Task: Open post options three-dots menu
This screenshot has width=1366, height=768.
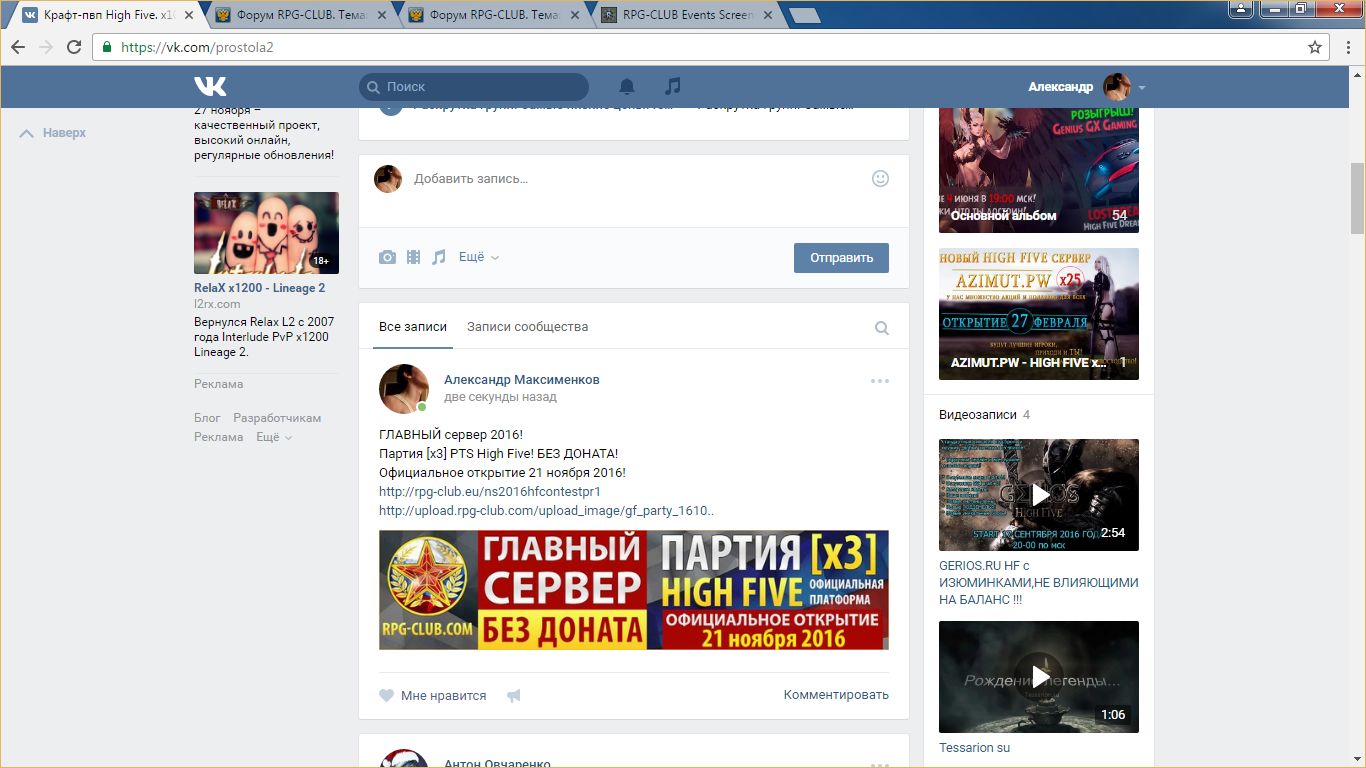Action: [x=880, y=381]
